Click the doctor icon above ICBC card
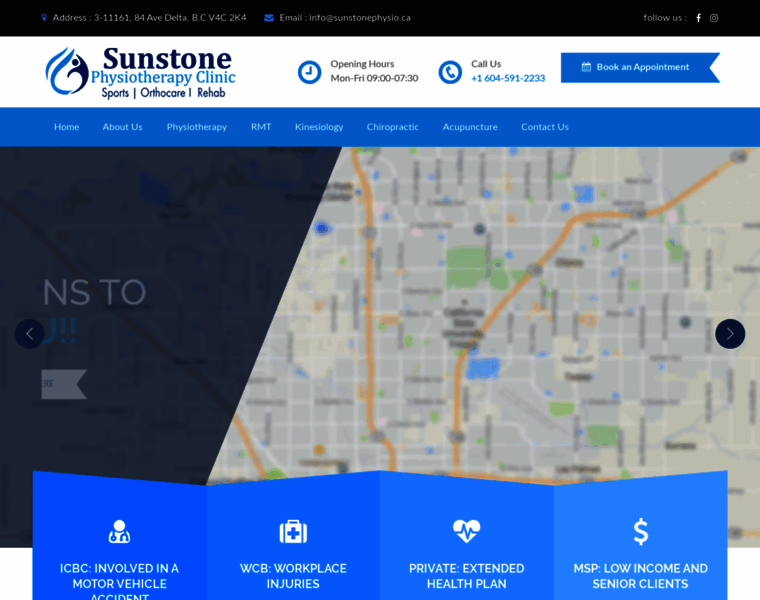Viewport: 760px width, 600px height. [x=119, y=531]
